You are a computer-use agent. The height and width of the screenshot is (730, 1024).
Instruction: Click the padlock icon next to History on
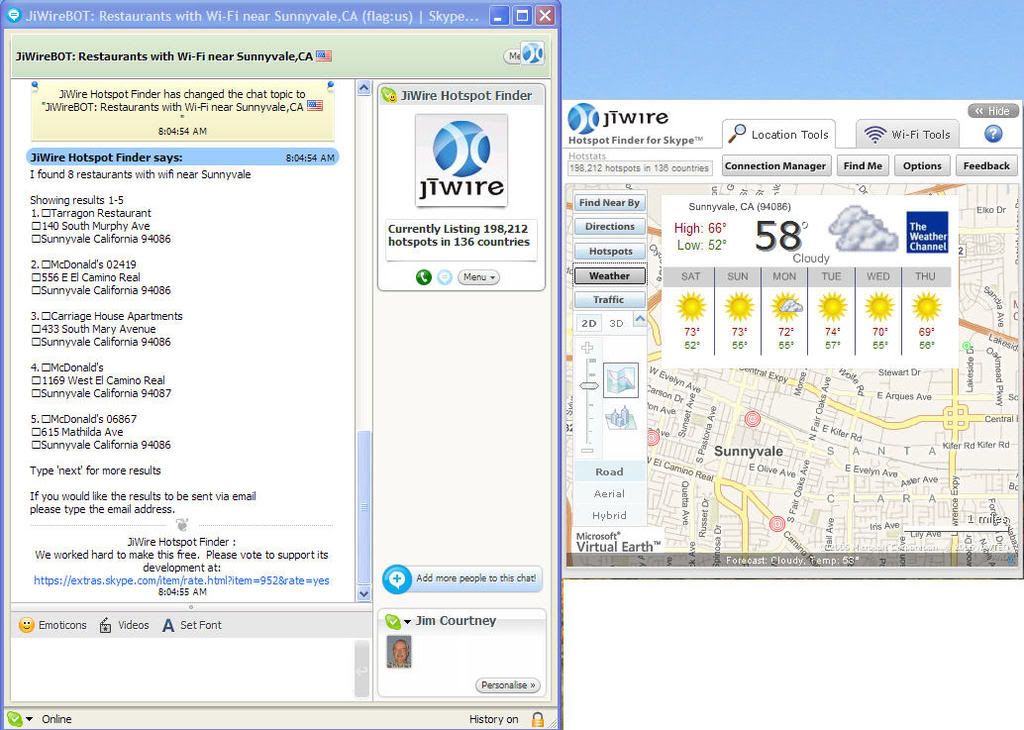(538, 719)
